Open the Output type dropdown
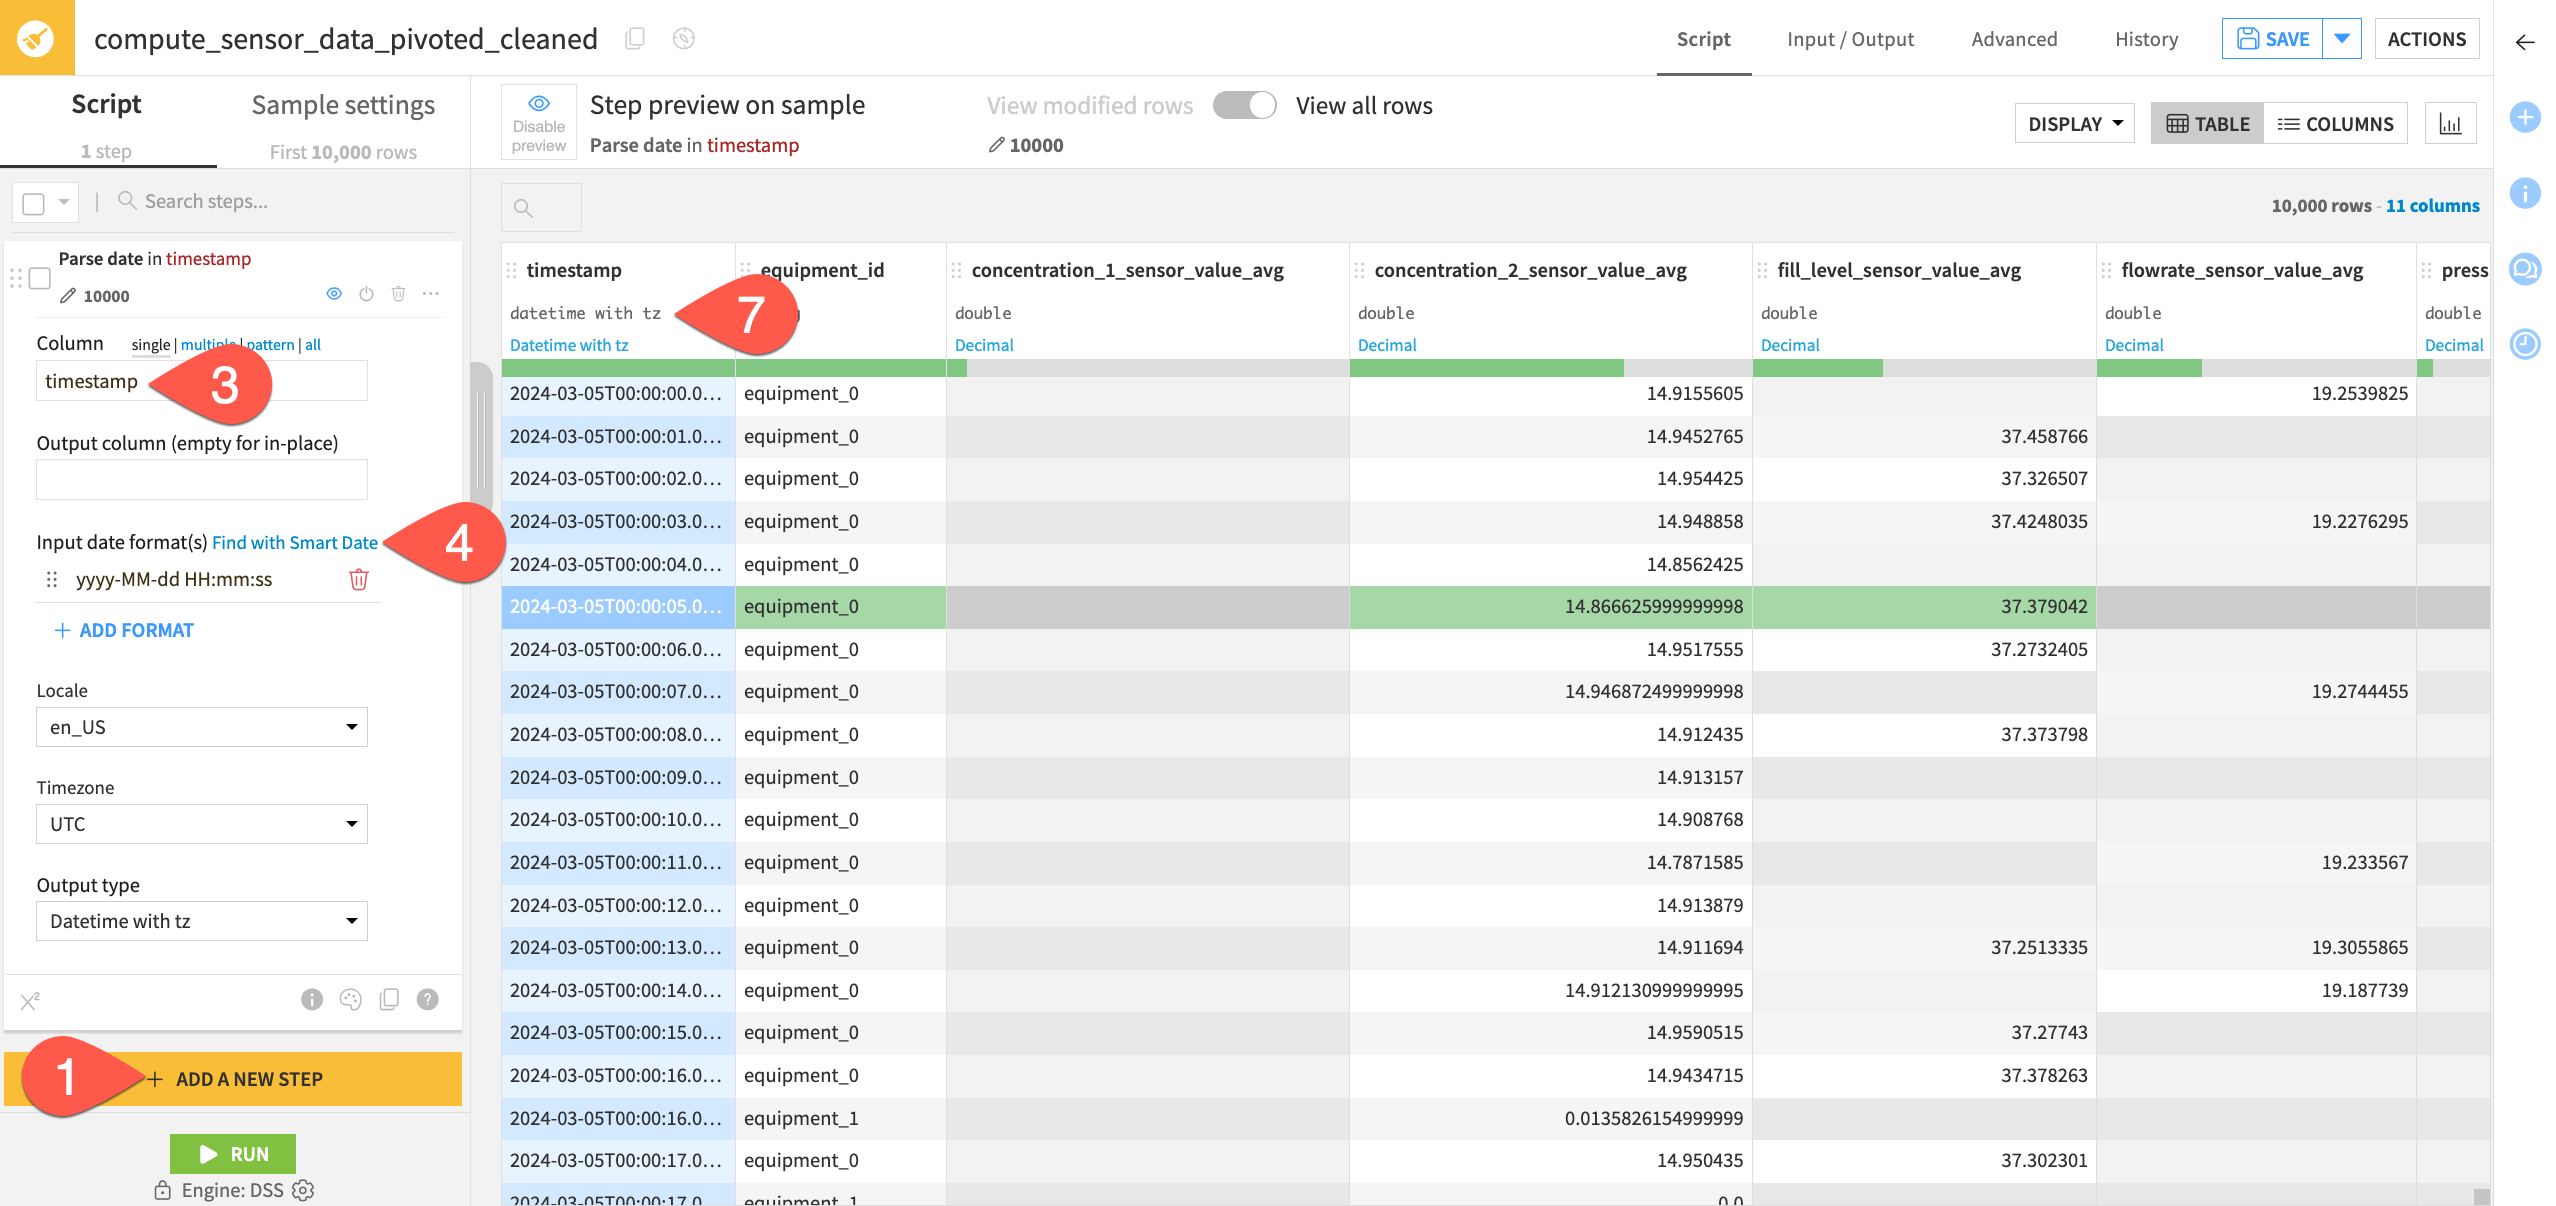 tap(202, 921)
